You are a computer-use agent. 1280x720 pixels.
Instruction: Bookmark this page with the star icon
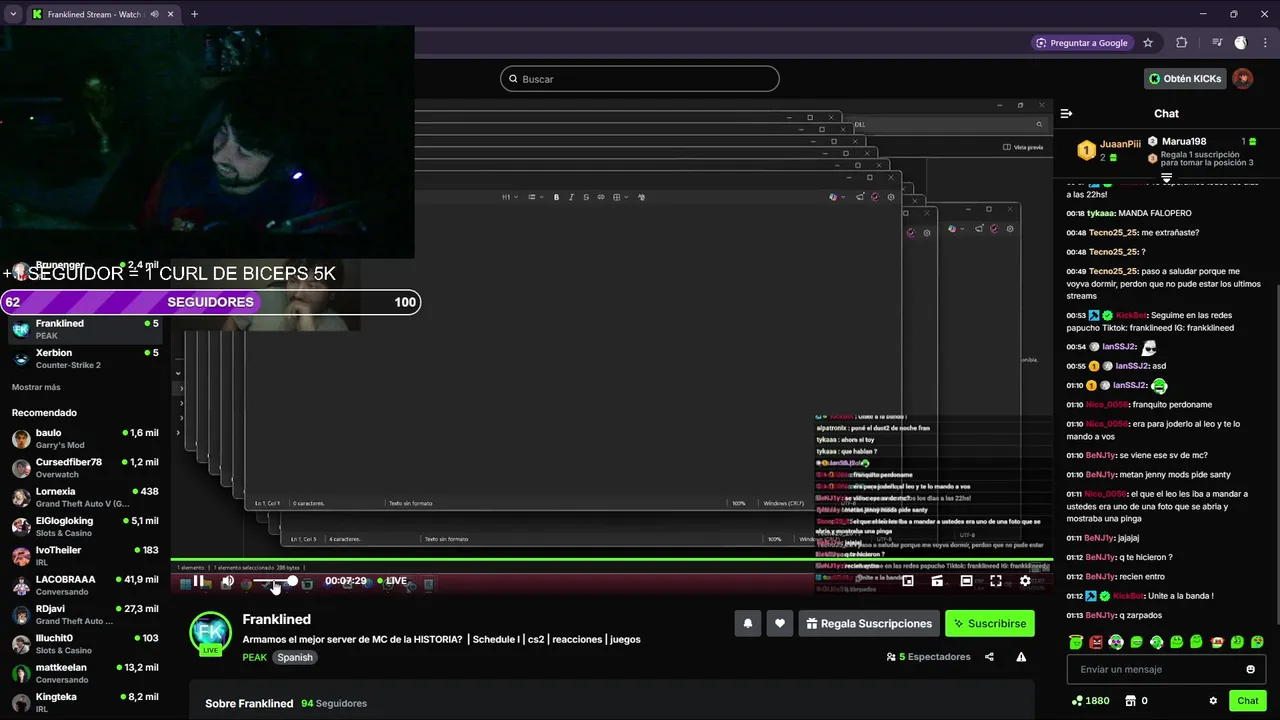[x=1148, y=43]
